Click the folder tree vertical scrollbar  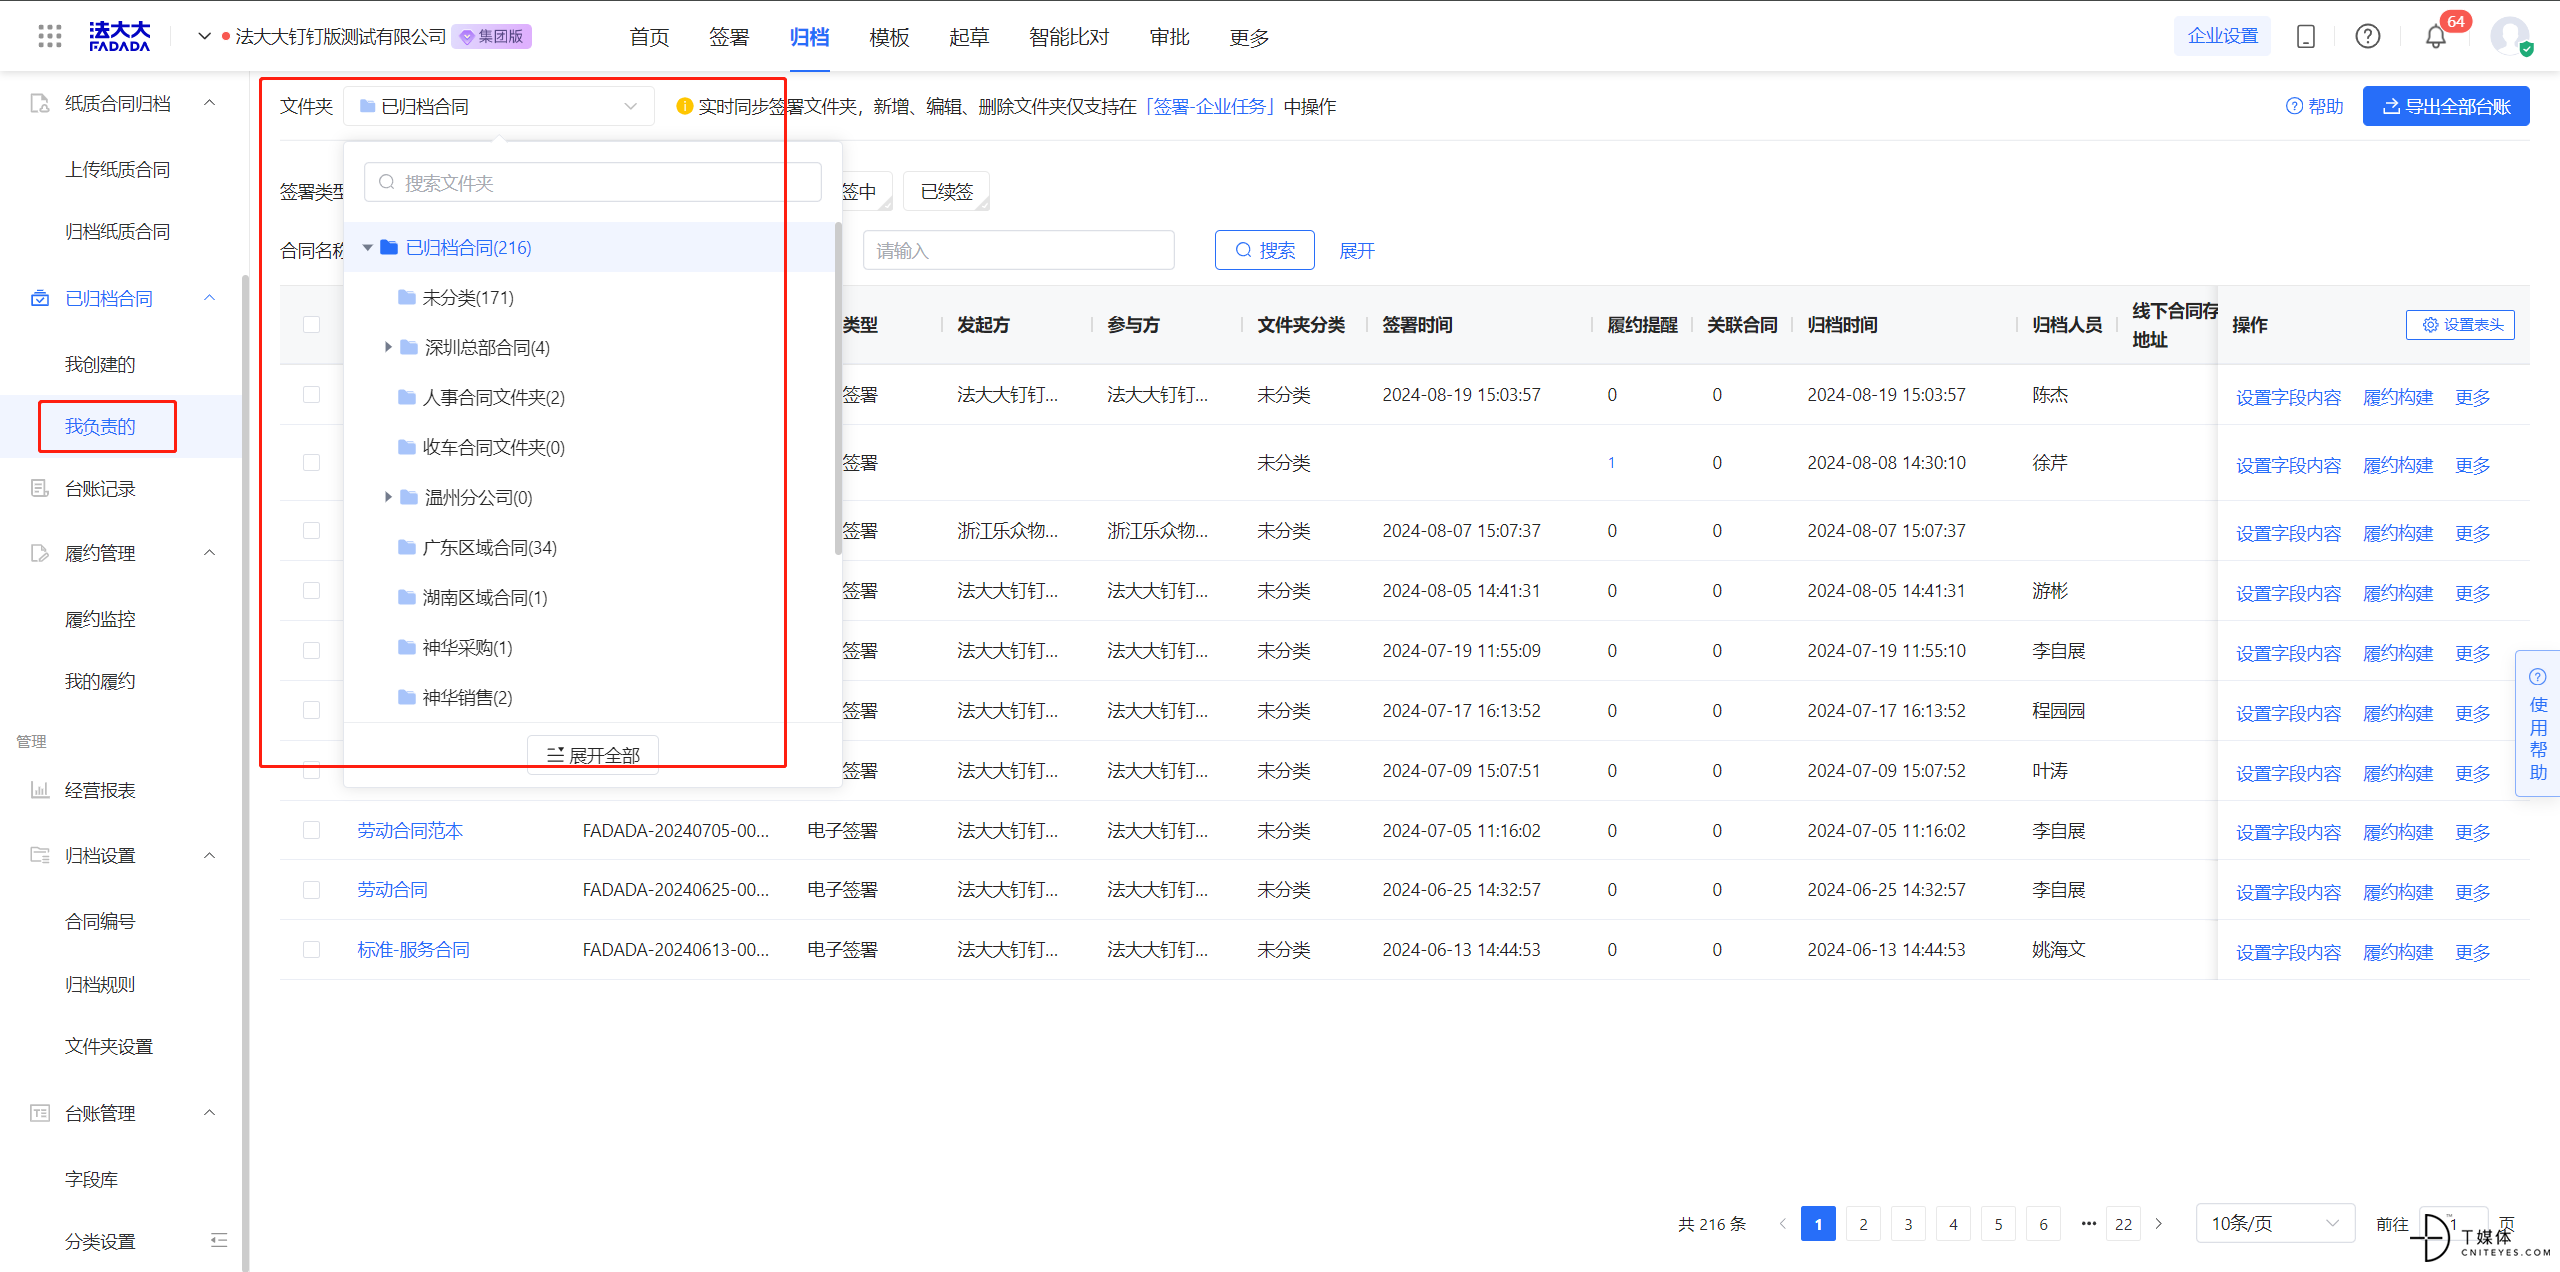coord(838,390)
